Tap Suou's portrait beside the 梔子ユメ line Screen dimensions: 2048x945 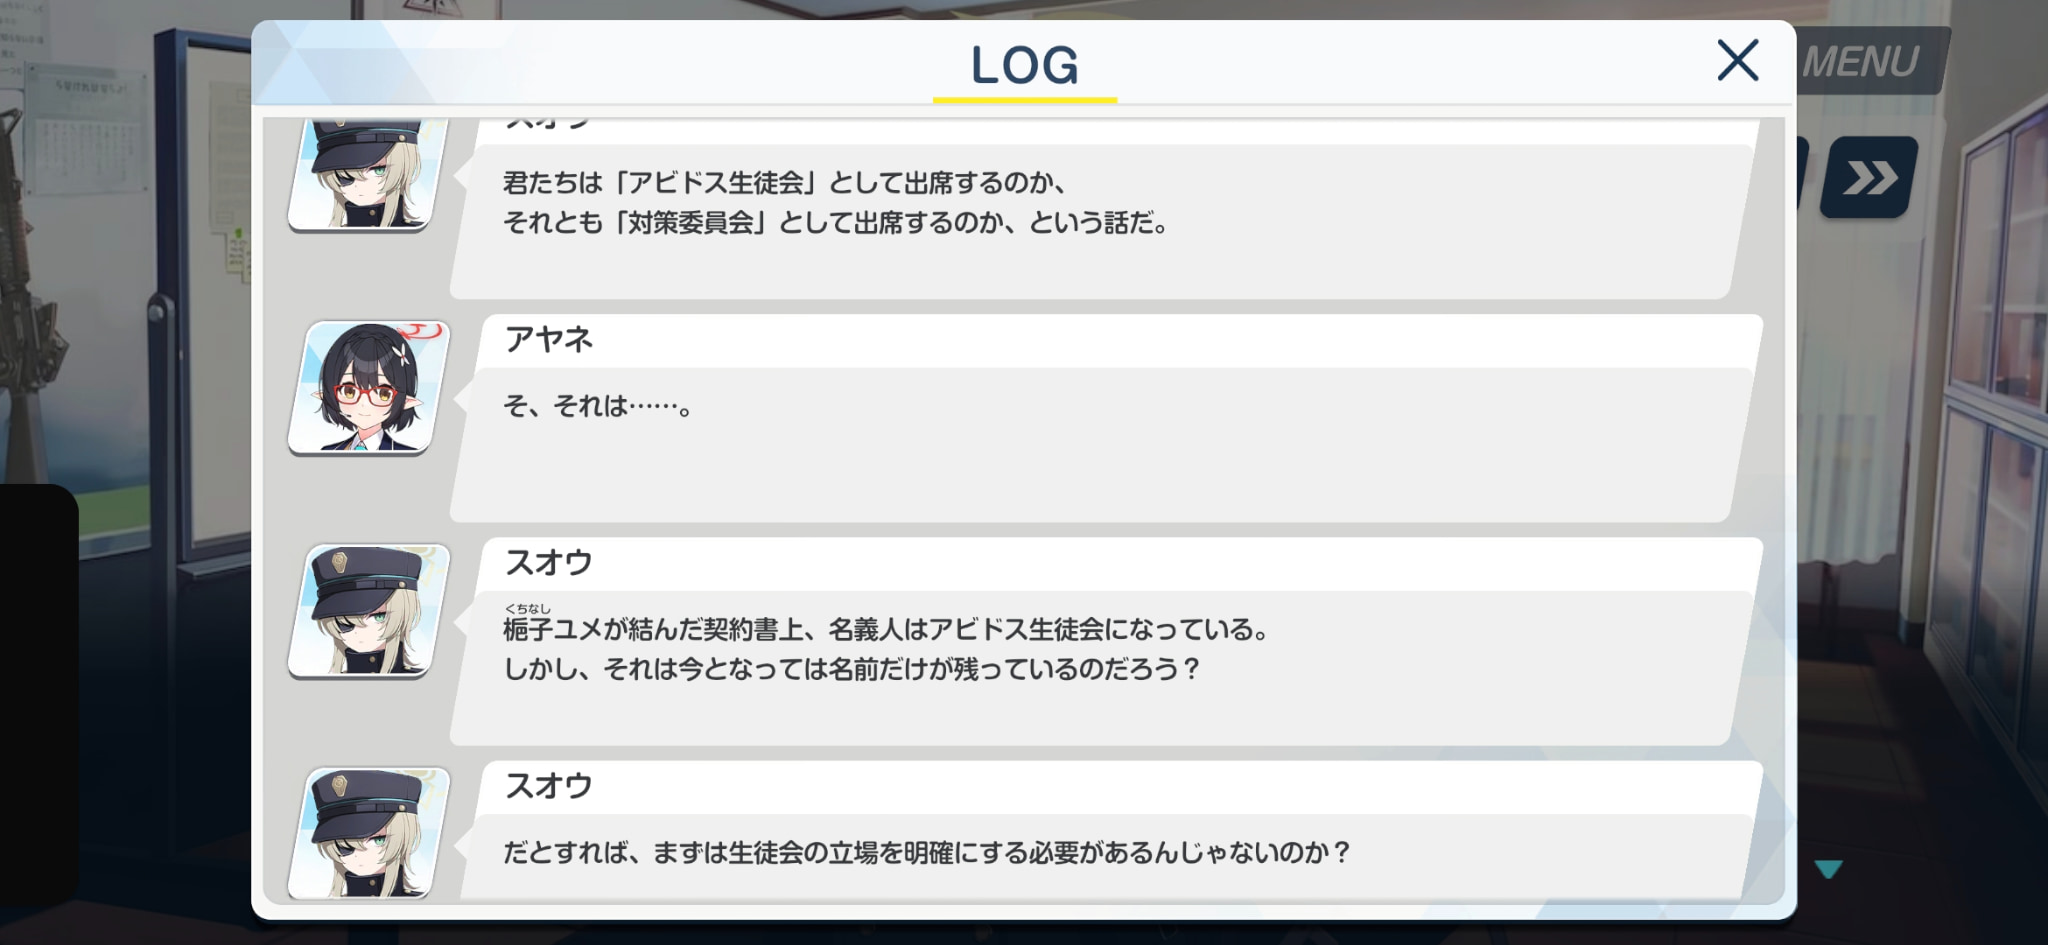point(369,611)
